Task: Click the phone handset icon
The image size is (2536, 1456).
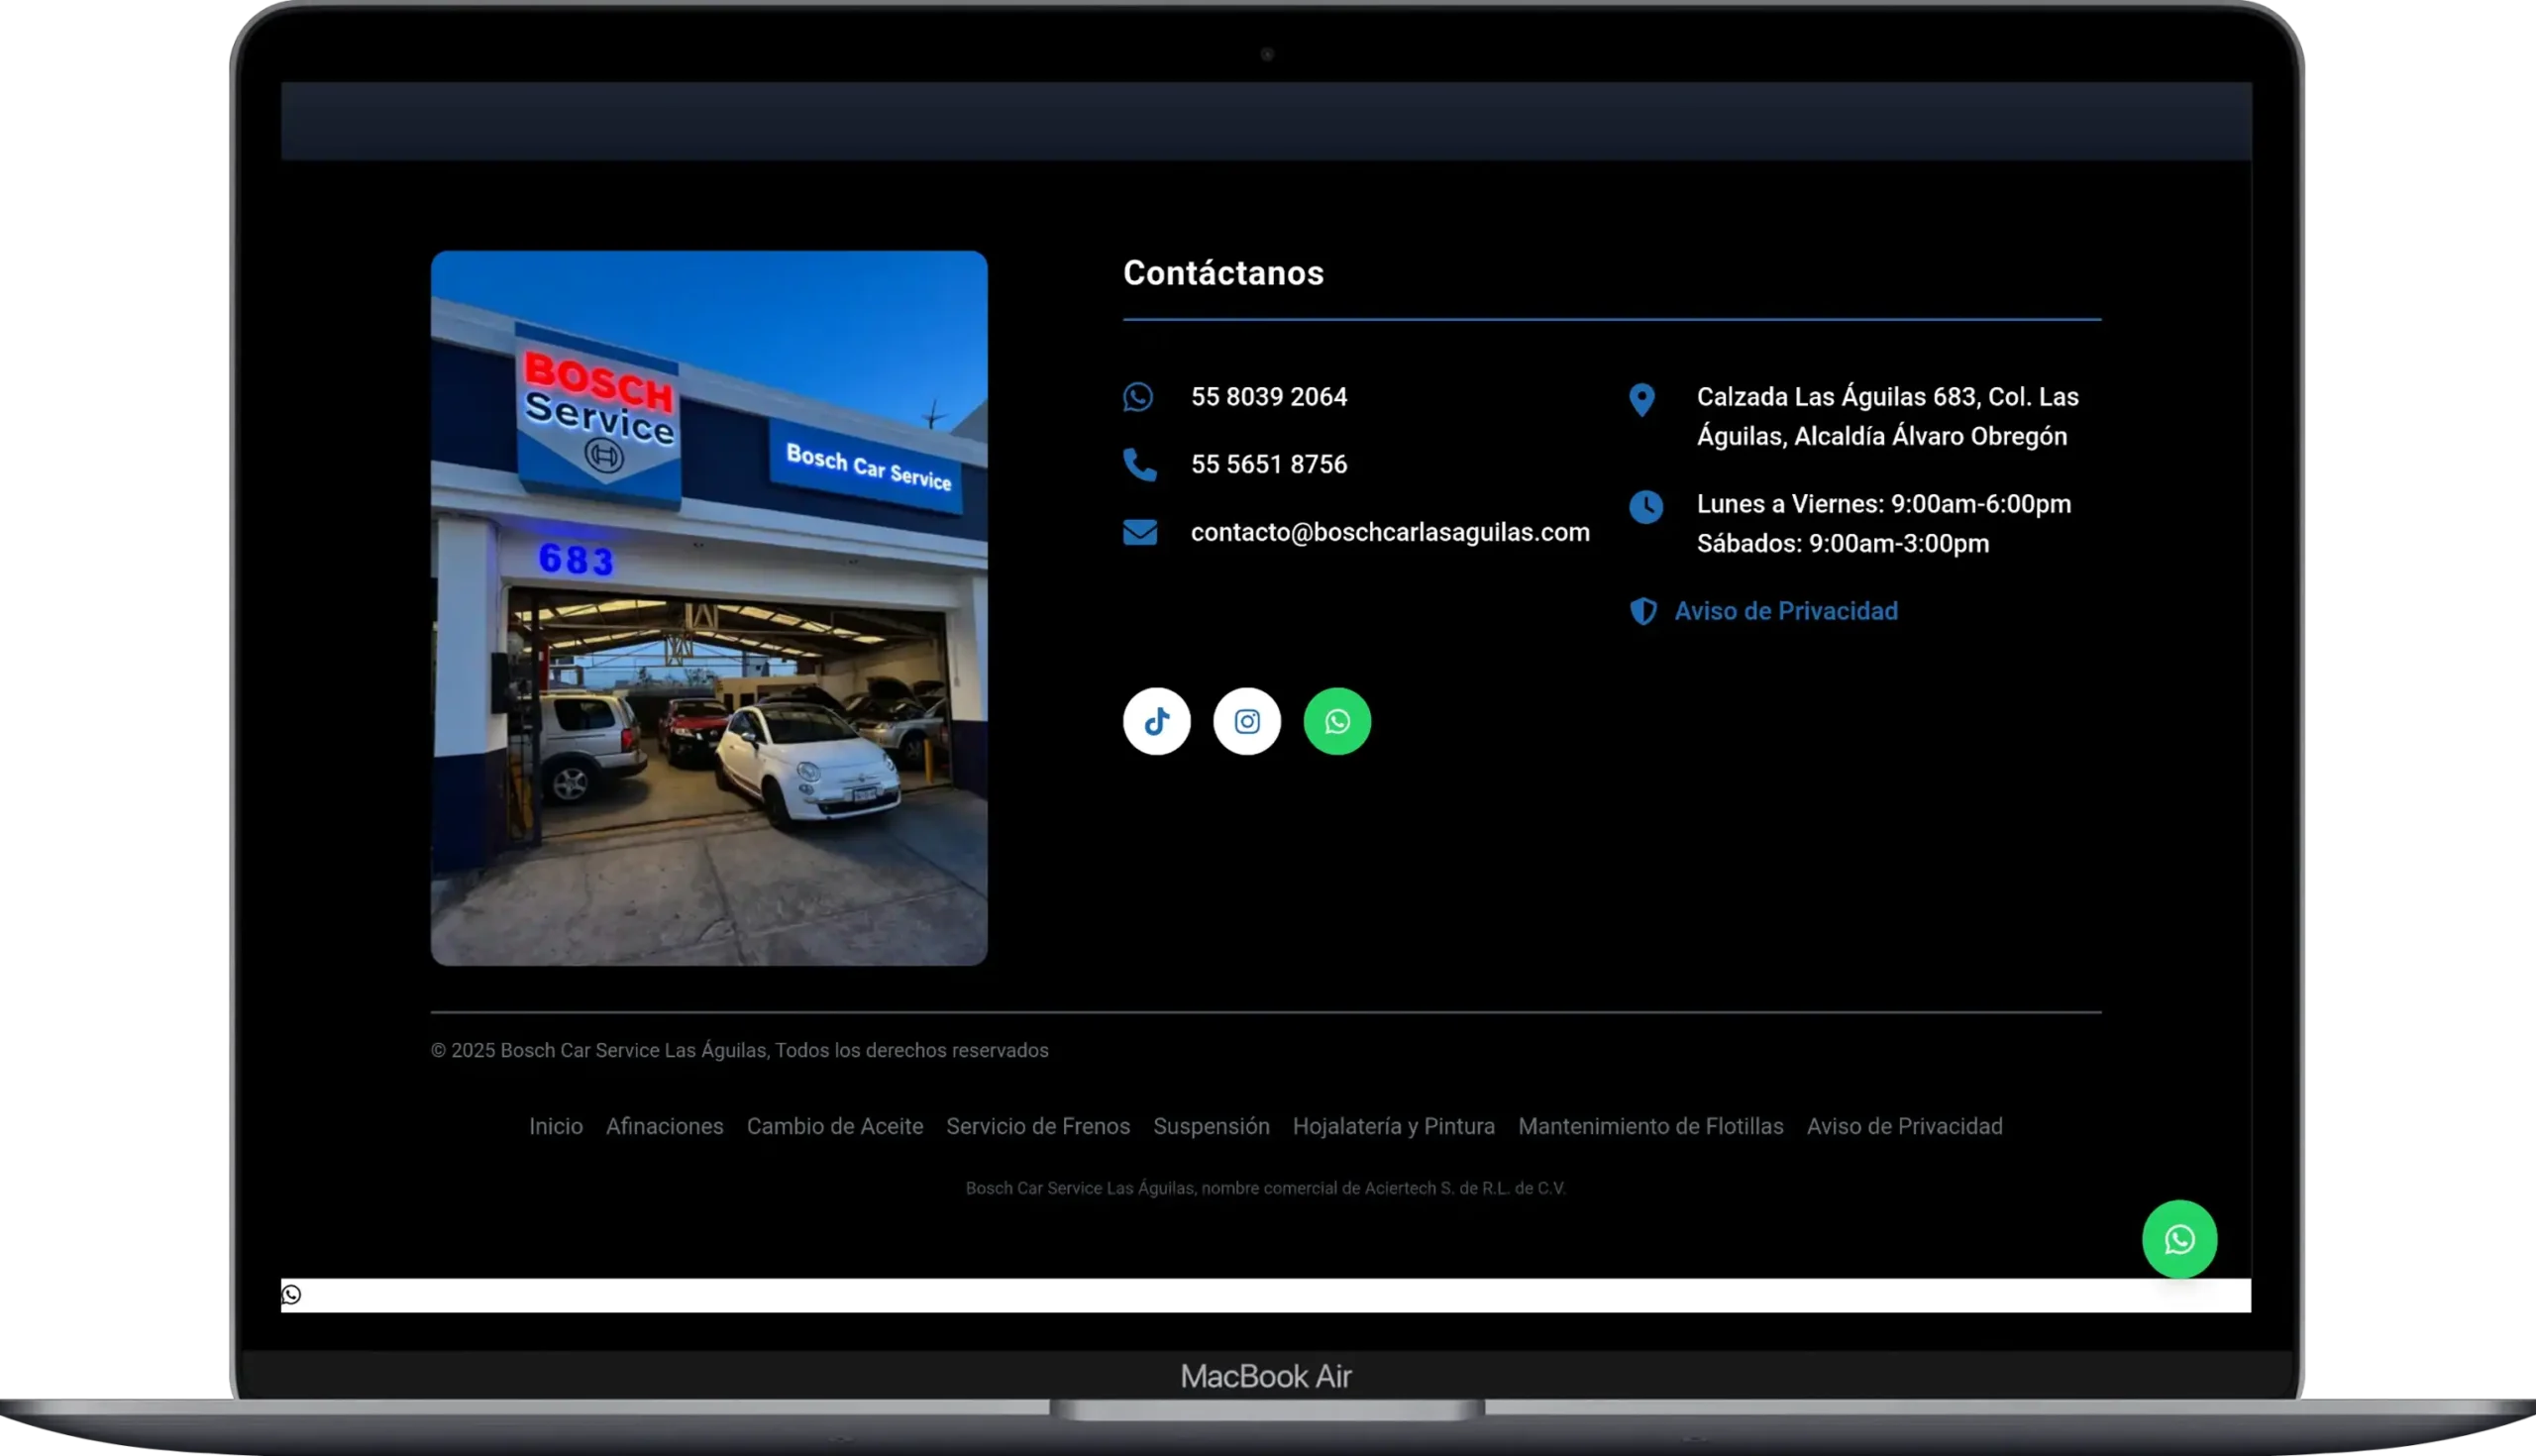Action: click(1139, 465)
